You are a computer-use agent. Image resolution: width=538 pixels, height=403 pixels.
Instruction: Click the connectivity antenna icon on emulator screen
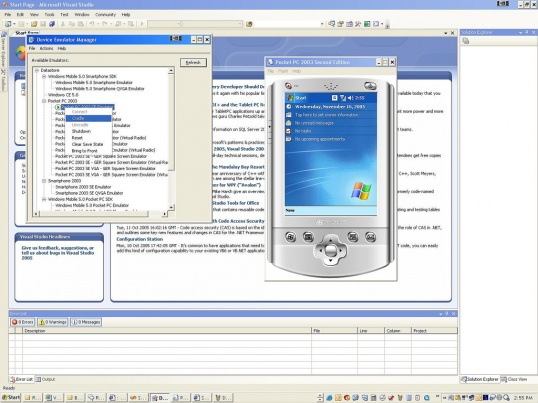pyautogui.click(x=342, y=98)
